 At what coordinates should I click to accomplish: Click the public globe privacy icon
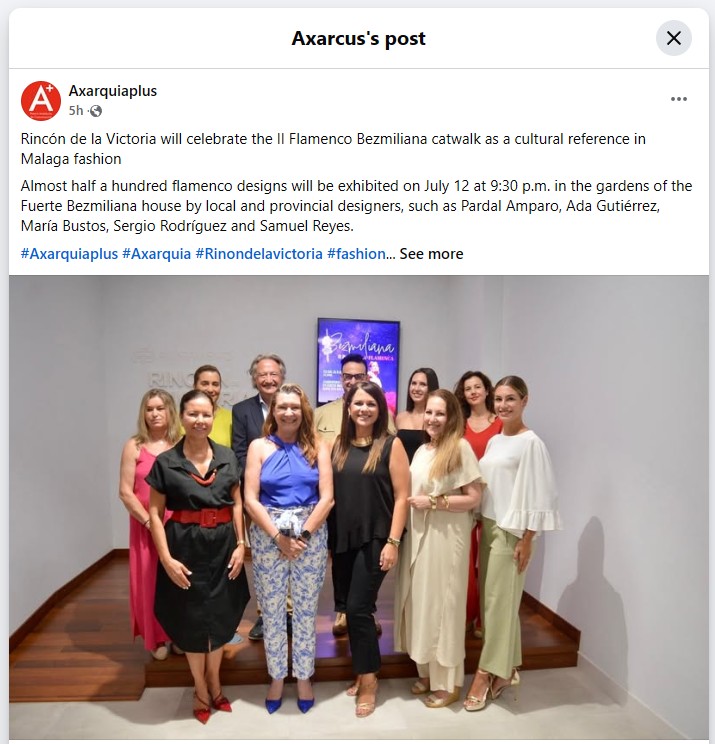(x=96, y=111)
